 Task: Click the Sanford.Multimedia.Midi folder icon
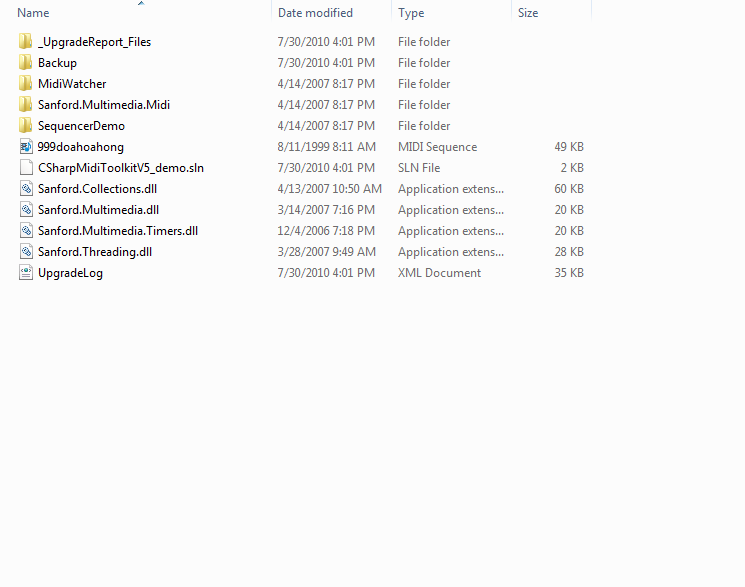pos(26,104)
